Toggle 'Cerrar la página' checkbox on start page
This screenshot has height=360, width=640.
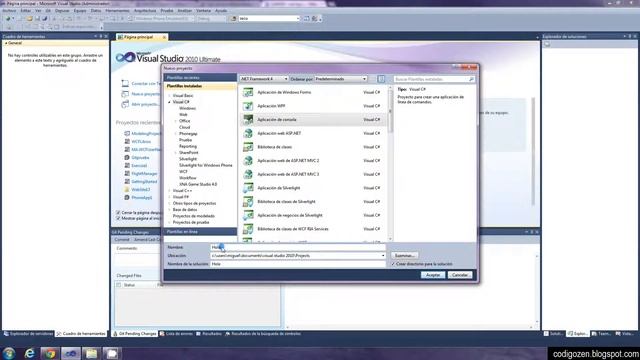118,213
